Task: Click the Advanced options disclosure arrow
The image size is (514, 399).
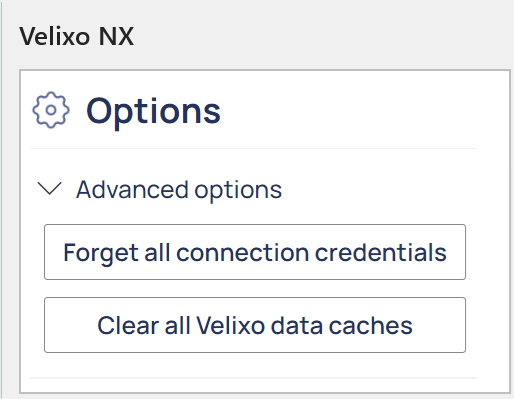Action: click(50, 188)
